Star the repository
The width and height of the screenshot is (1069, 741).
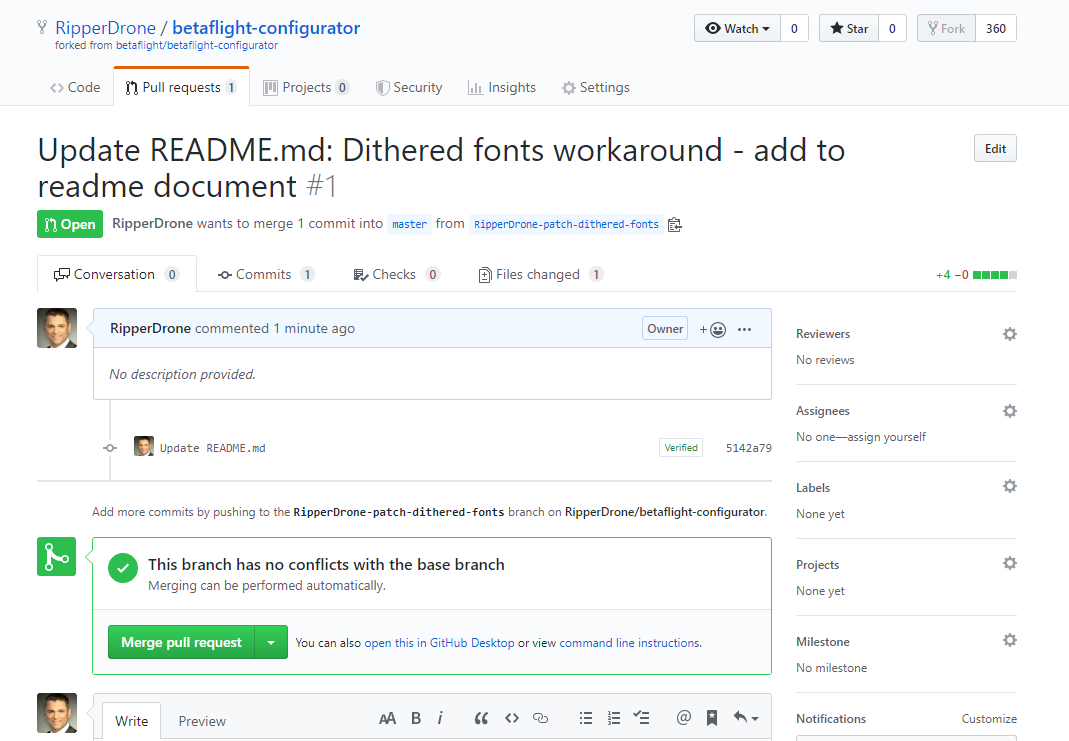coord(849,29)
